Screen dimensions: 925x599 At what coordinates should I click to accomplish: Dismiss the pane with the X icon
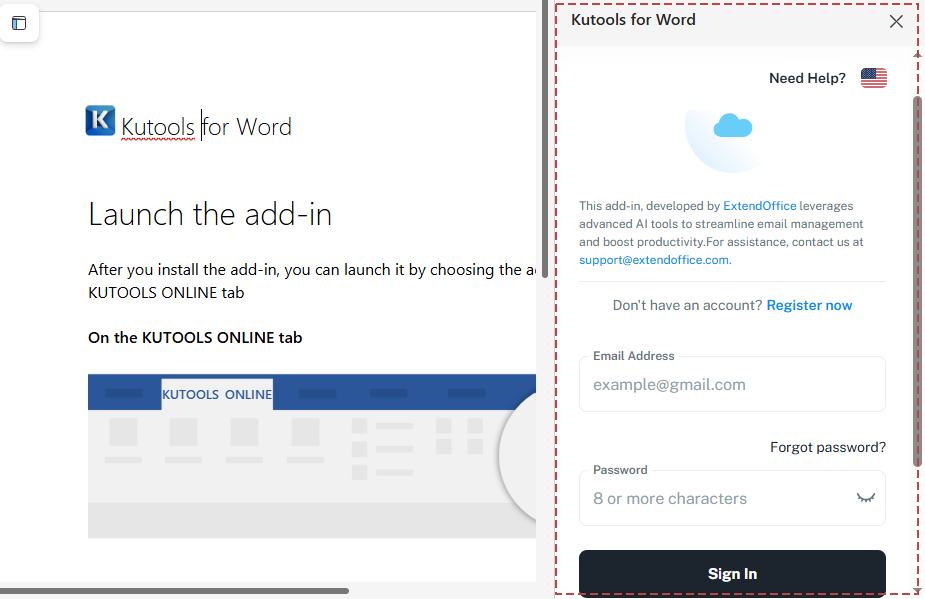coord(896,21)
